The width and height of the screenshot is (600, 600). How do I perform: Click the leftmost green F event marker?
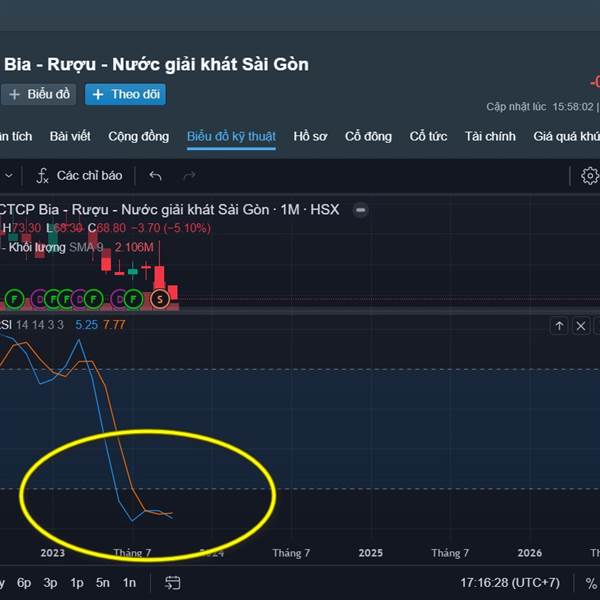point(15,299)
